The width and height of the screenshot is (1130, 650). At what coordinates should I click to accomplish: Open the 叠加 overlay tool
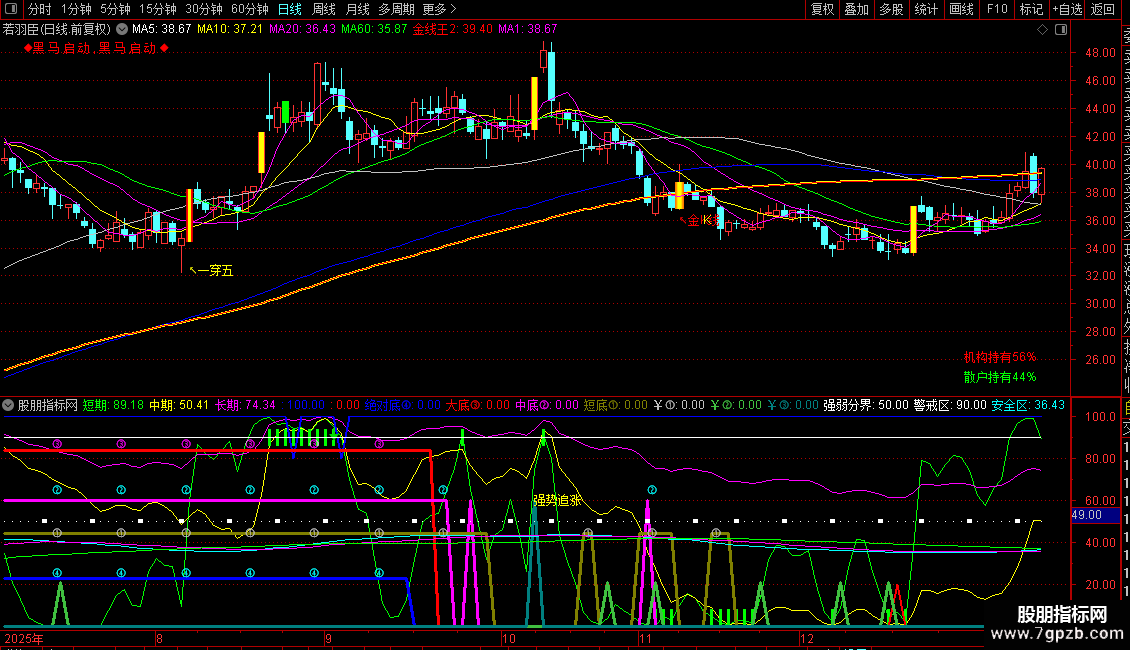(856, 9)
